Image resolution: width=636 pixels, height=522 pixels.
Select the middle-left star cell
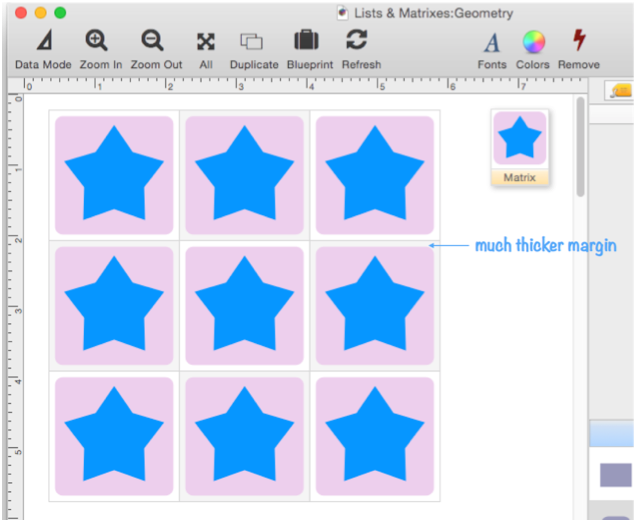[114, 306]
